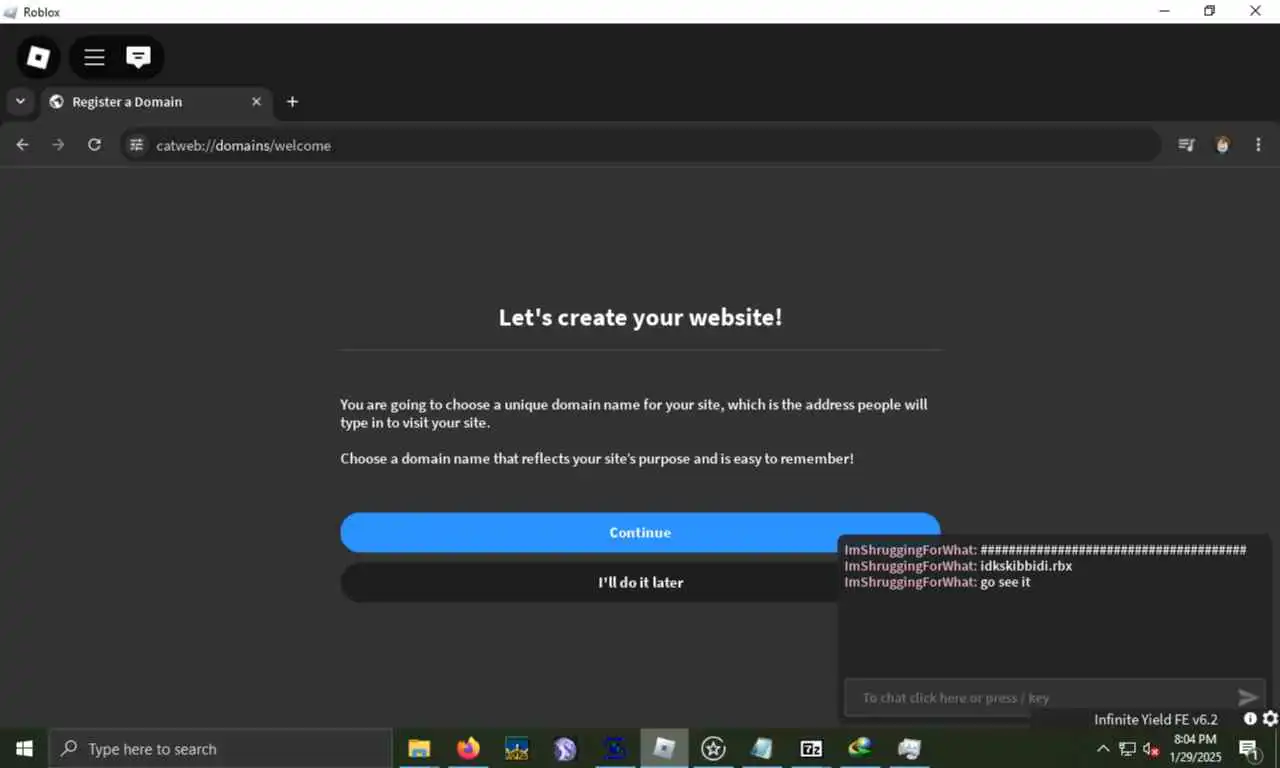Open the muted volume tray icon
Image resolution: width=1280 pixels, height=768 pixels.
pyautogui.click(x=1151, y=749)
